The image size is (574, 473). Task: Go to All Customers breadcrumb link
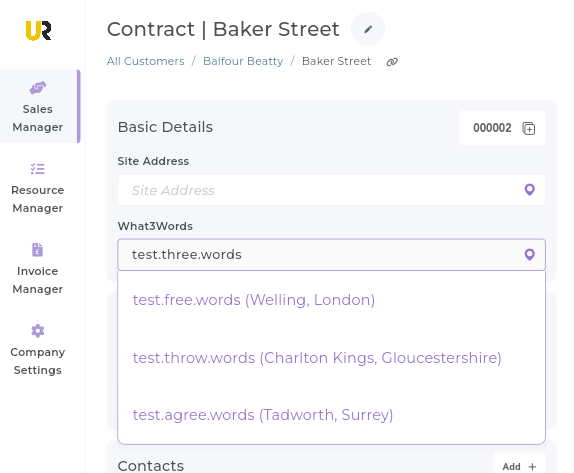(x=146, y=61)
